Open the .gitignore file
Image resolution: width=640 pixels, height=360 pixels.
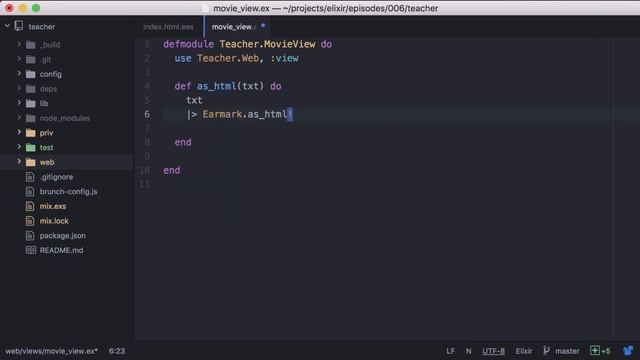56,177
